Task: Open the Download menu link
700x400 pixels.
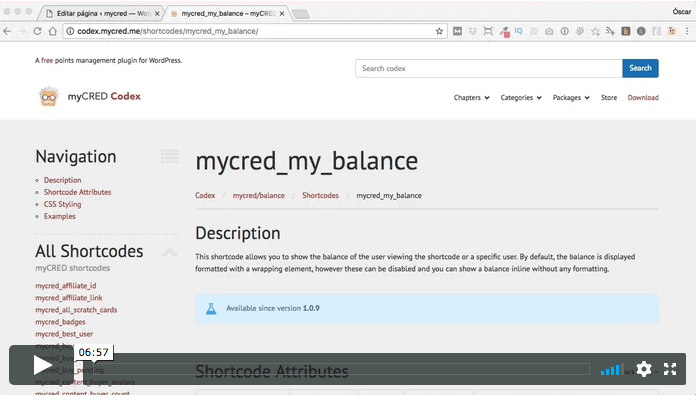Action: tap(643, 98)
